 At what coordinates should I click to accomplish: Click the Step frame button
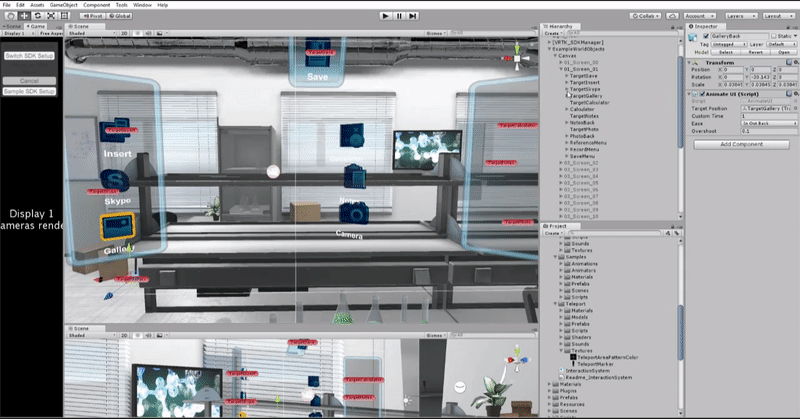pyautogui.click(x=413, y=16)
